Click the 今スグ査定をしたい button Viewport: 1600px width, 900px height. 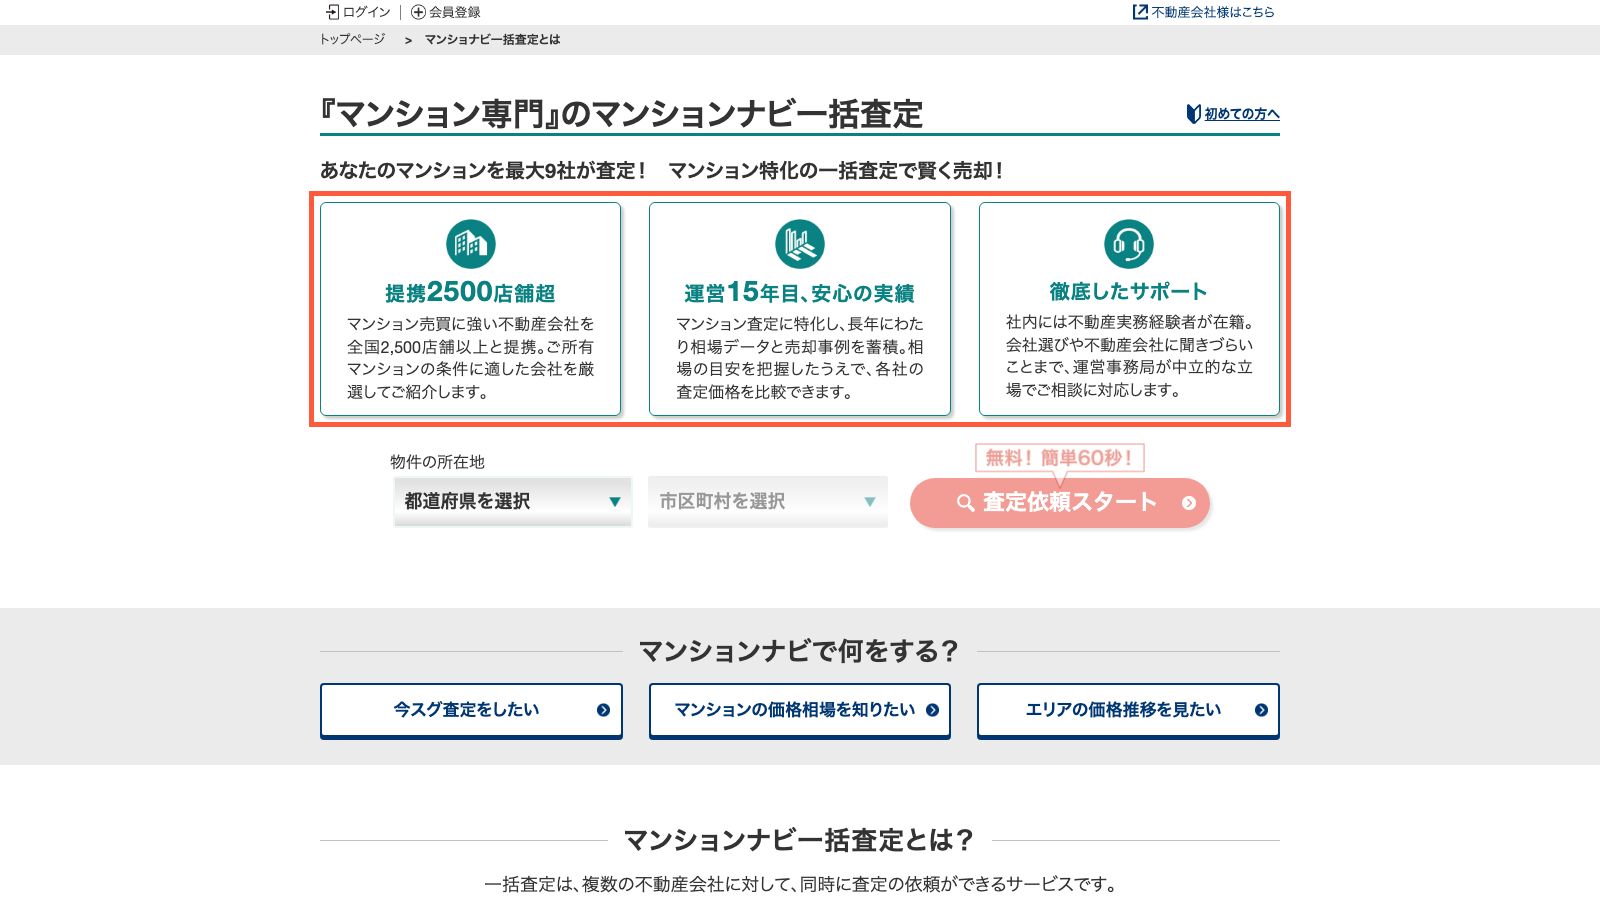(471, 710)
